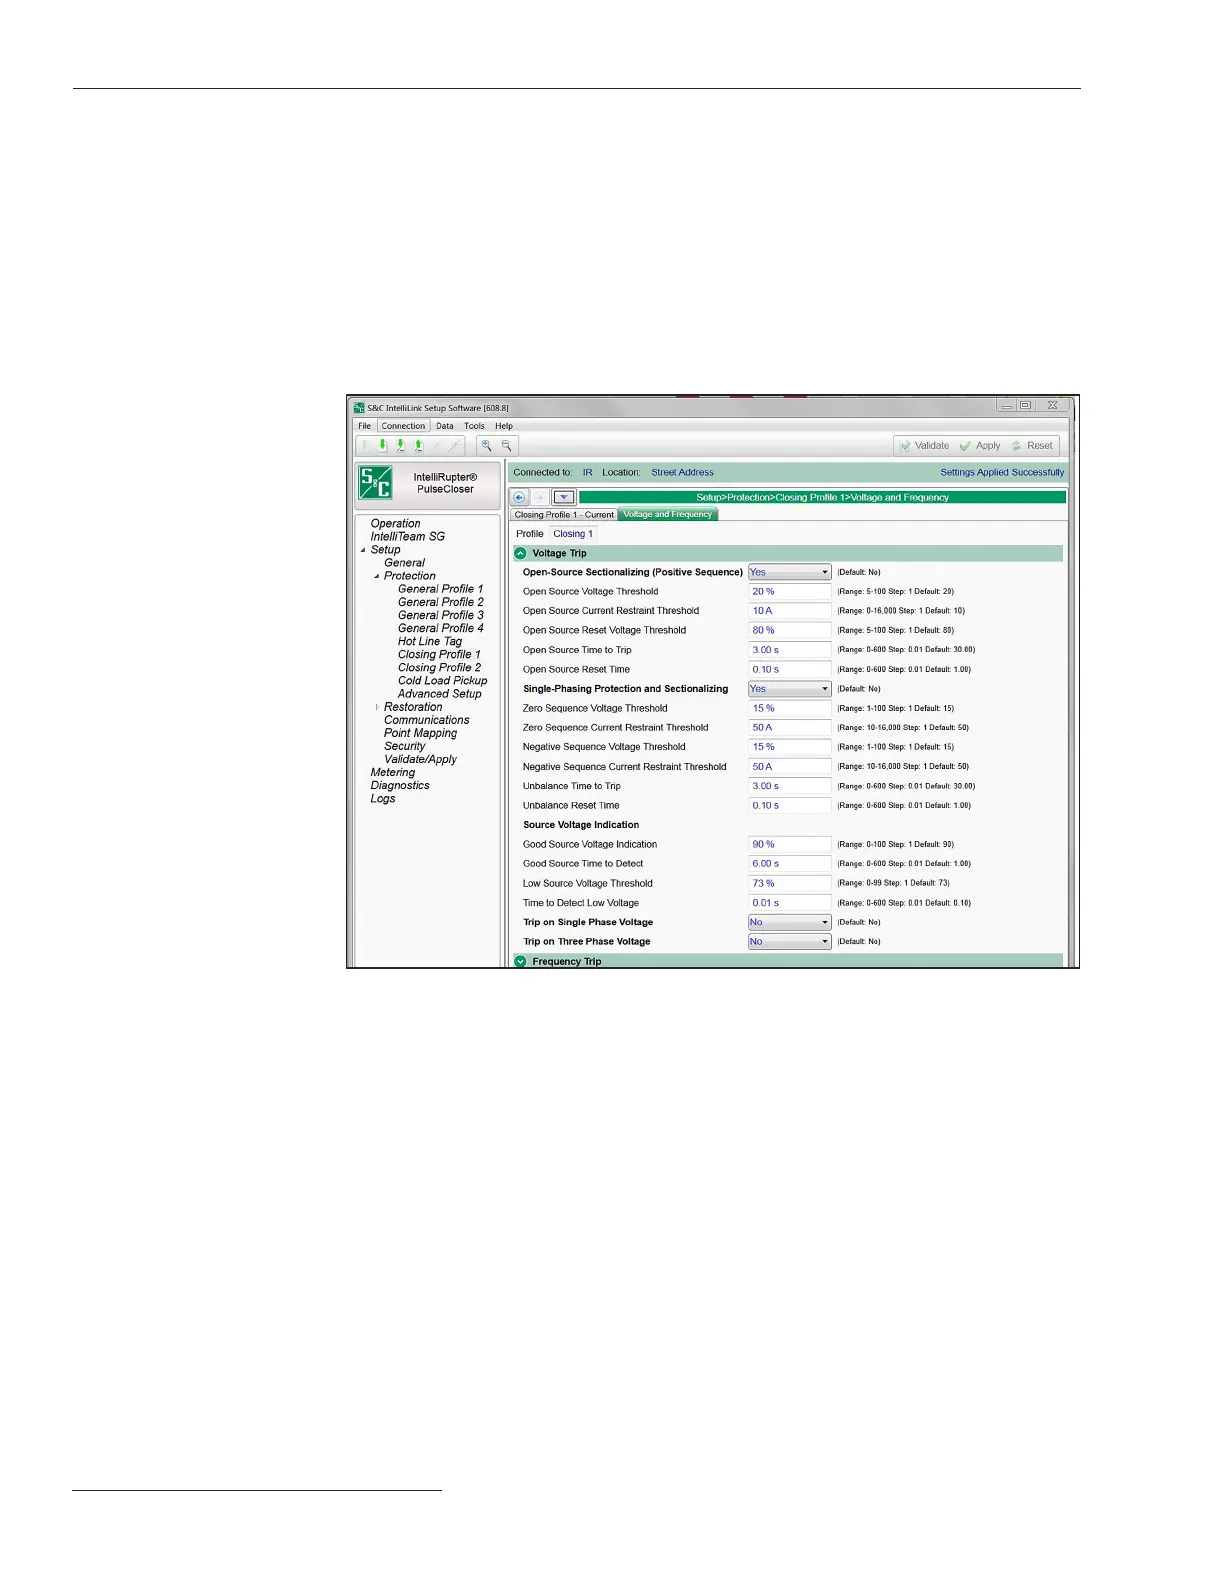Select Hot Line Tag in the tree
This screenshot has width=1224, height=1584.
tap(430, 641)
